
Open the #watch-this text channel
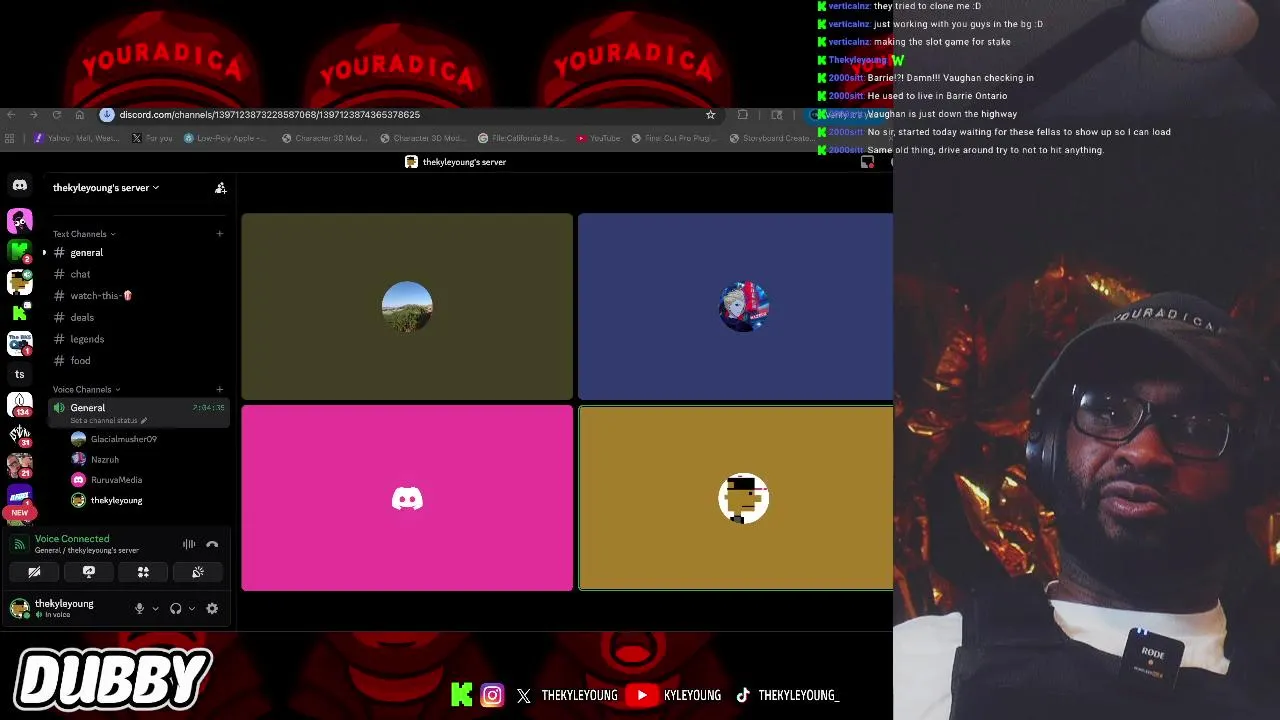(x=139, y=296)
